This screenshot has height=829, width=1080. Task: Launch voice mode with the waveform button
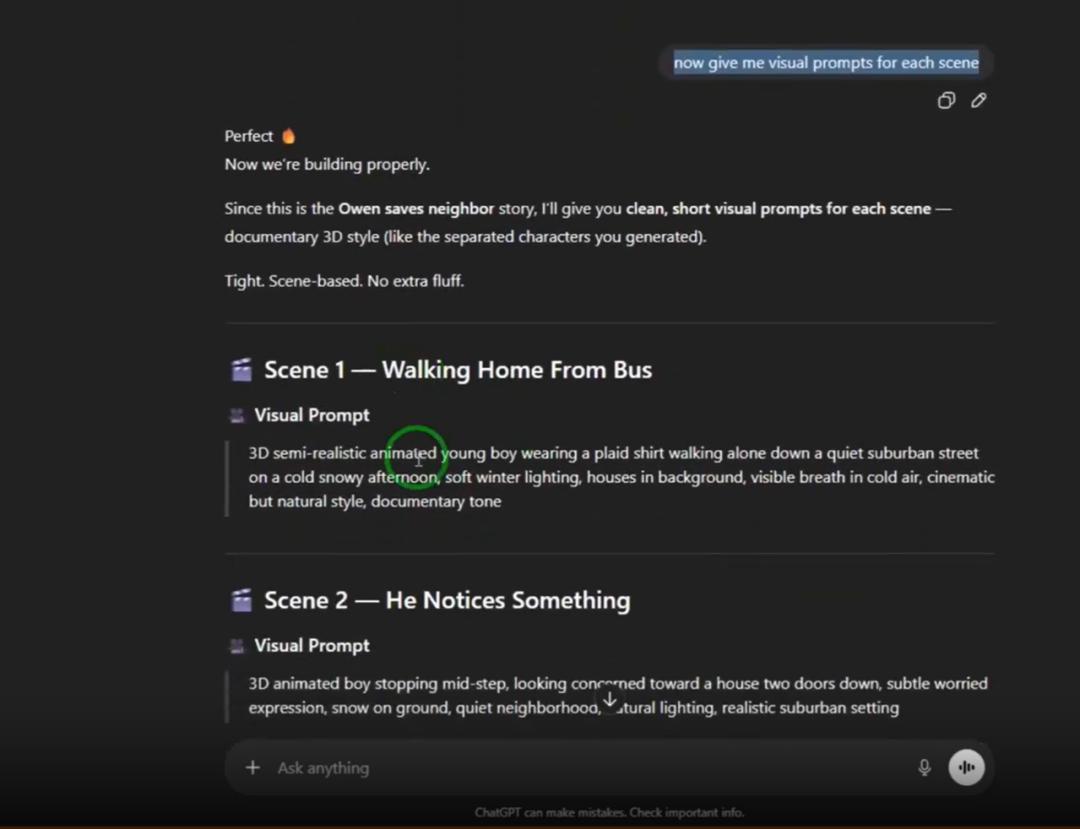click(966, 767)
